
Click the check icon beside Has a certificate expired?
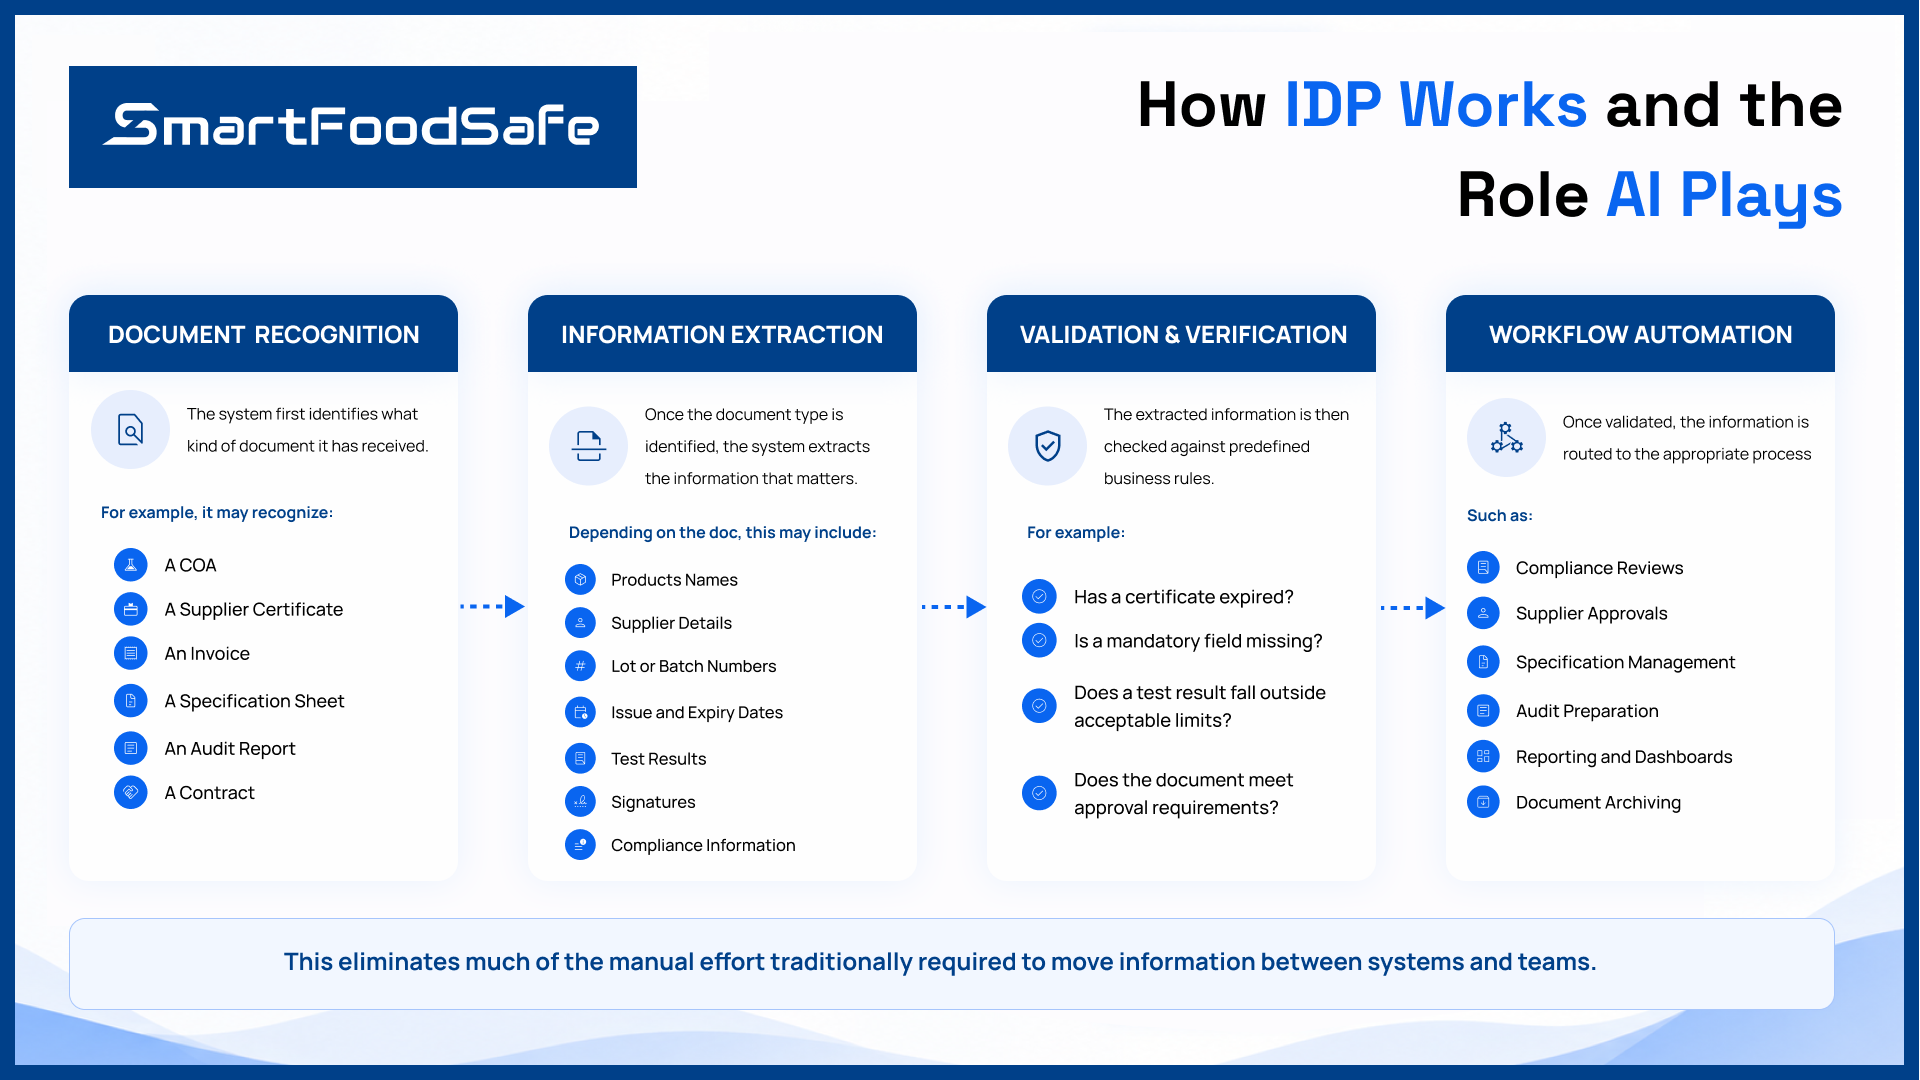tap(1039, 597)
